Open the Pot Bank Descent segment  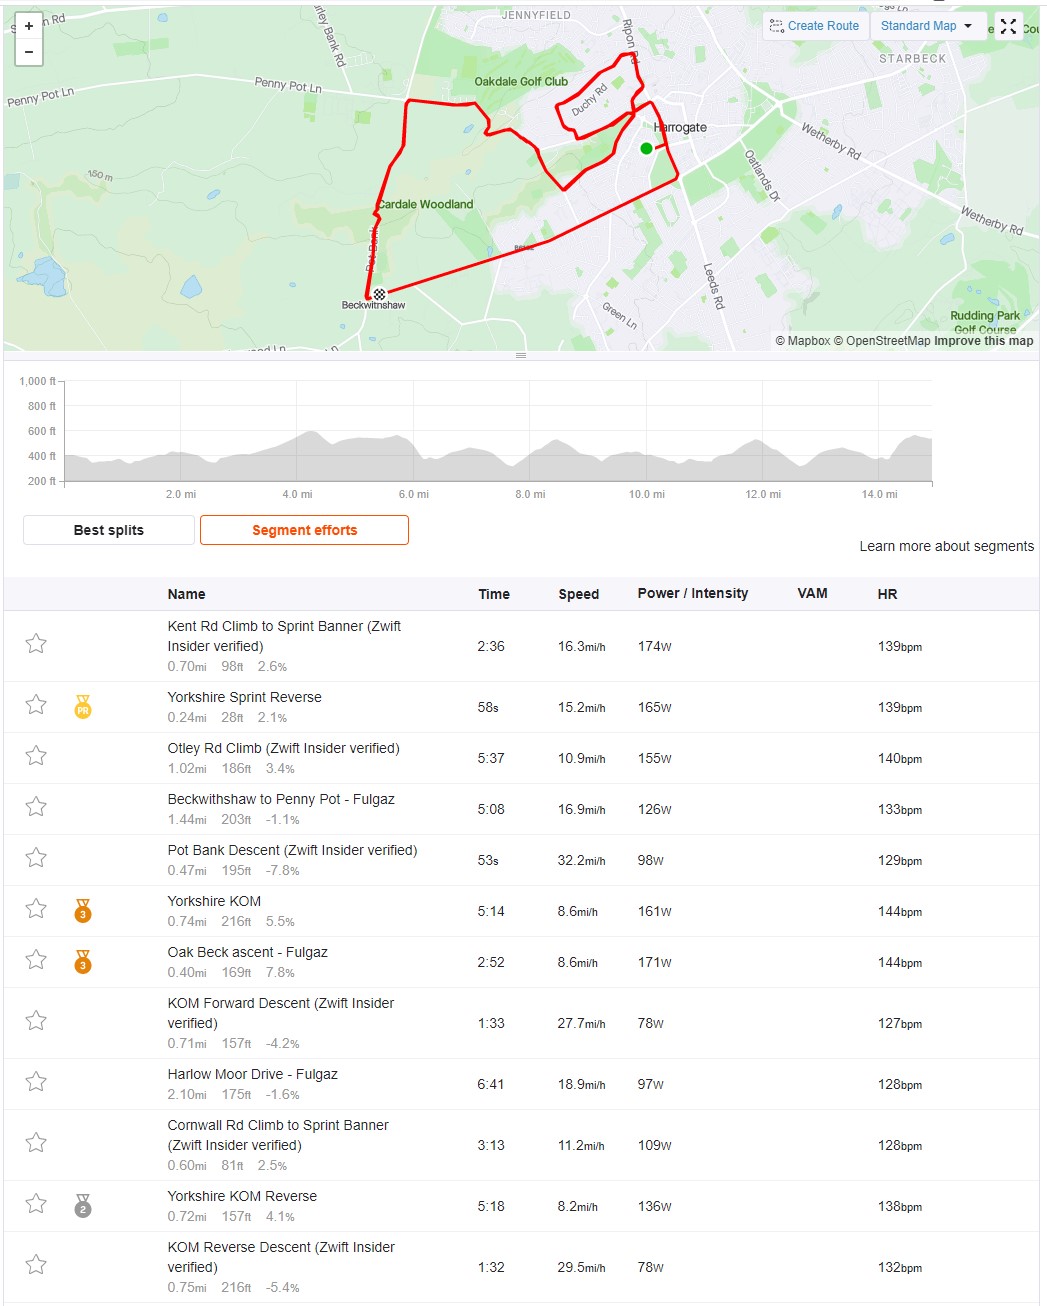(x=292, y=850)
